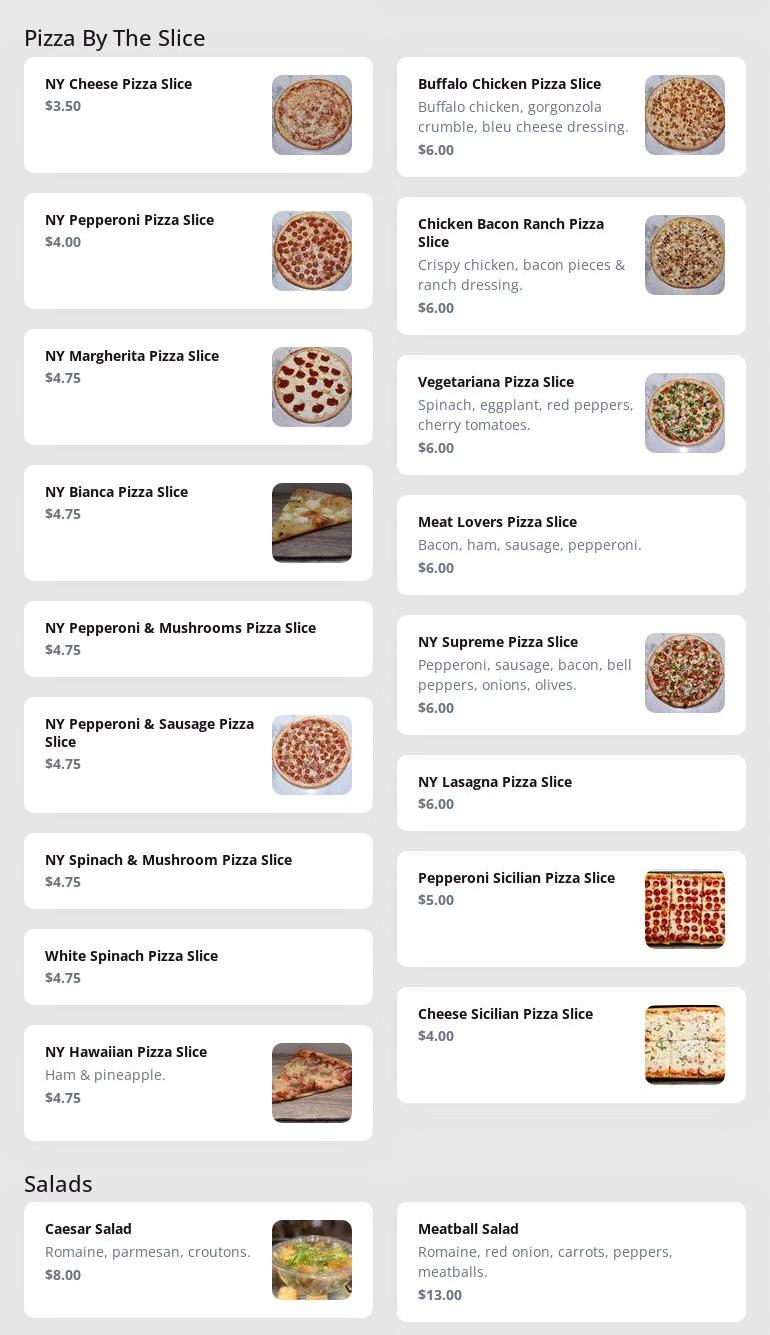
Task: Open the NY Hawaiian Pizza Slice photo
Action: pos(312,1083)
